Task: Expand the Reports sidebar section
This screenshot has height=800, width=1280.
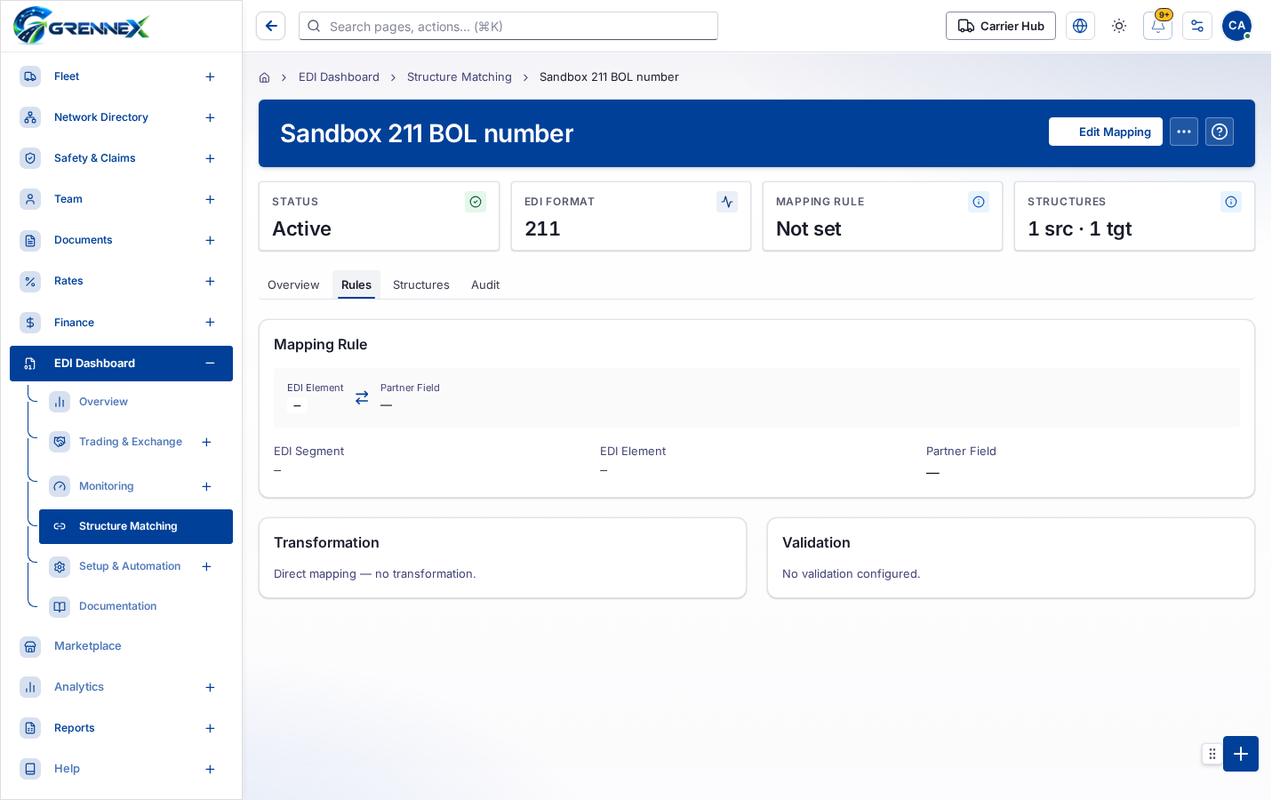Action: [210, 729]
